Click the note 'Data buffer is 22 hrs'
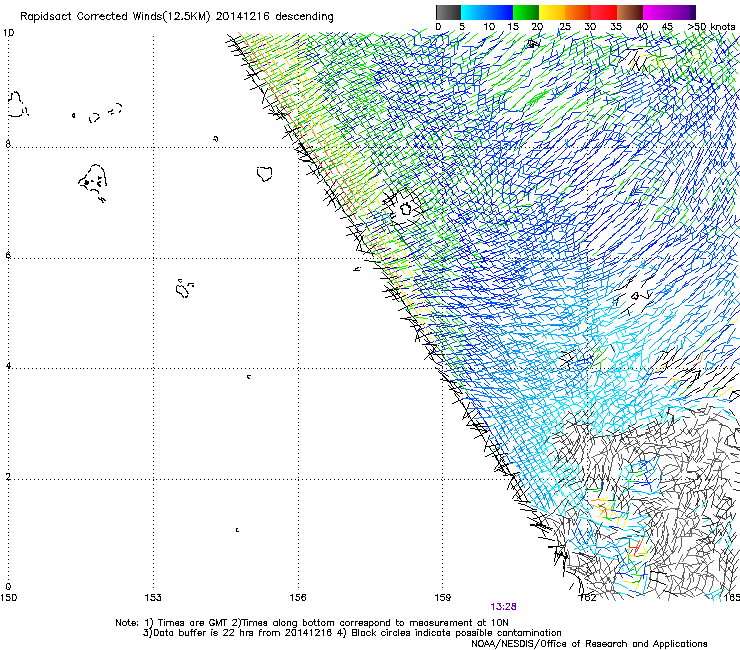 (205, 633)
